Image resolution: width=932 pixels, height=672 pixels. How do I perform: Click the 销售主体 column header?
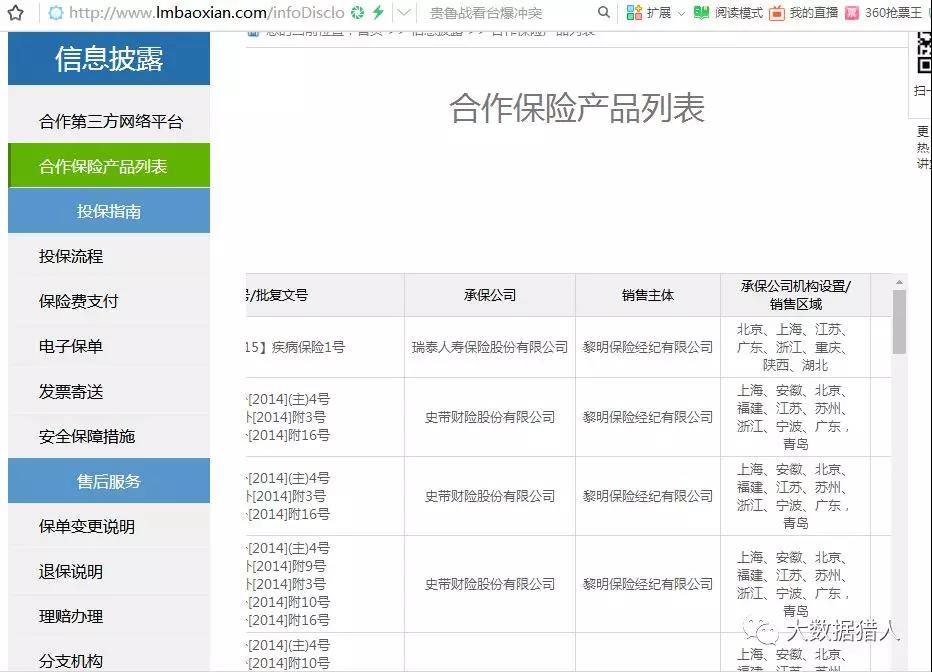648,295
